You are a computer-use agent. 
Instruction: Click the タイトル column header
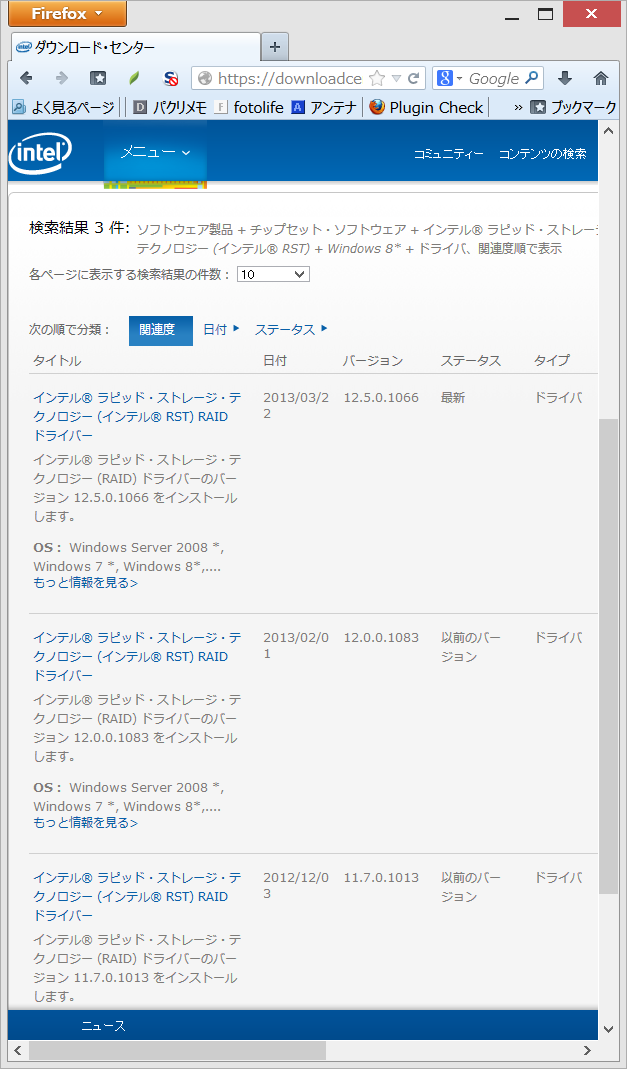pyautogui.click(x=57, y=361)
